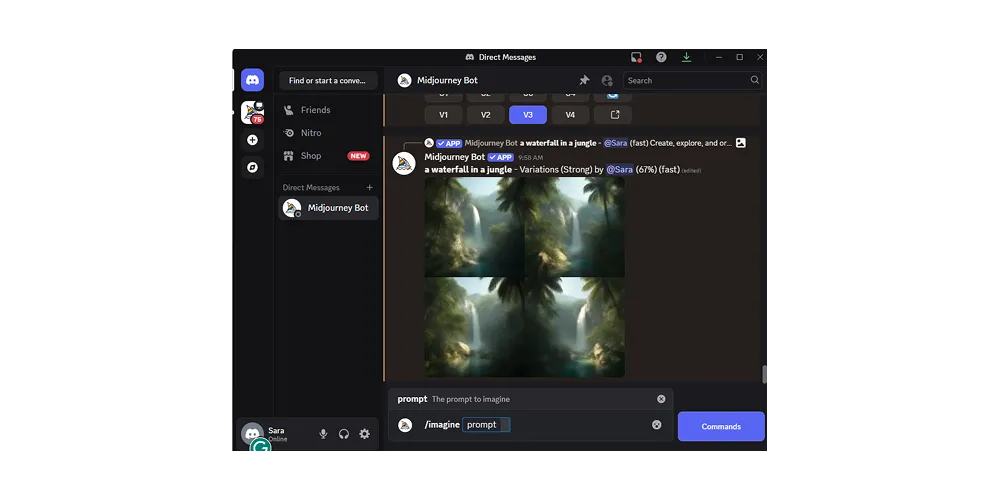Click Midjourney Bot avatar beside message
The width and height of the screenshot is (1000, 500).
(x=404, y=163)
